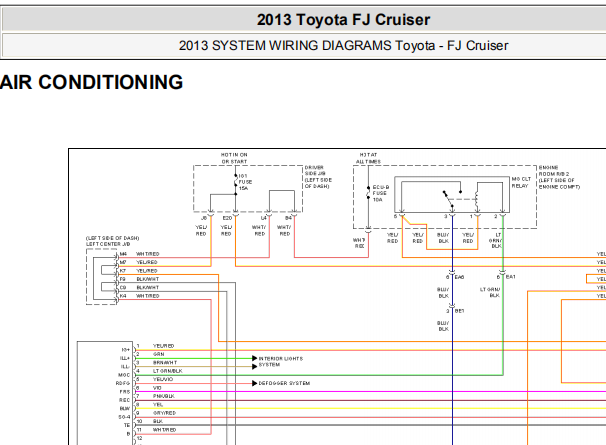Select the IG1 FUSE 15A label

coord(245,182)
